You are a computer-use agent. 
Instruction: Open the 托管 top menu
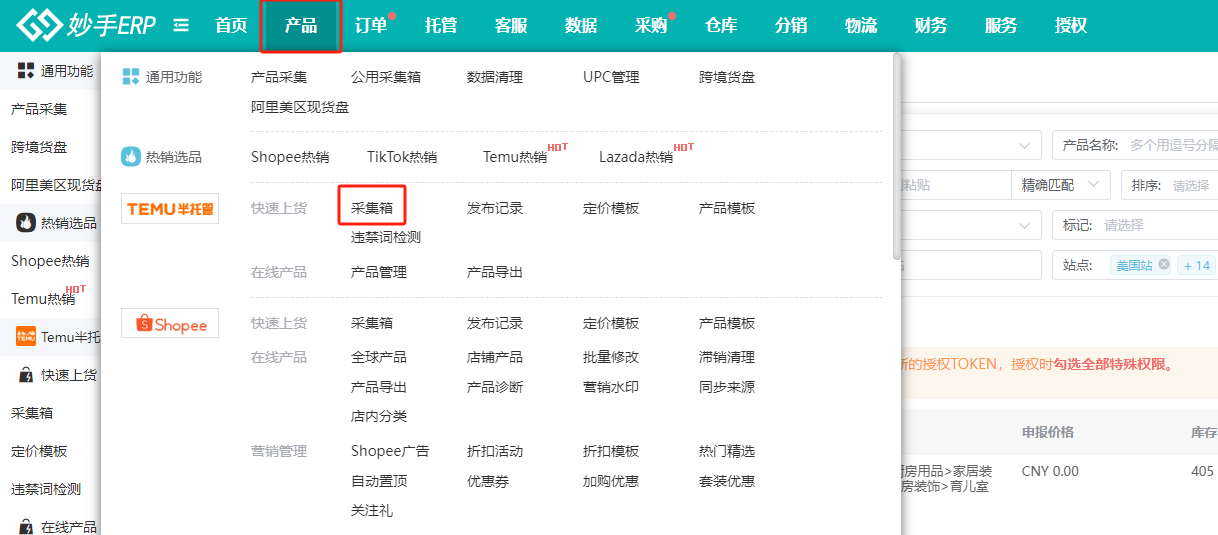(441, 26)
